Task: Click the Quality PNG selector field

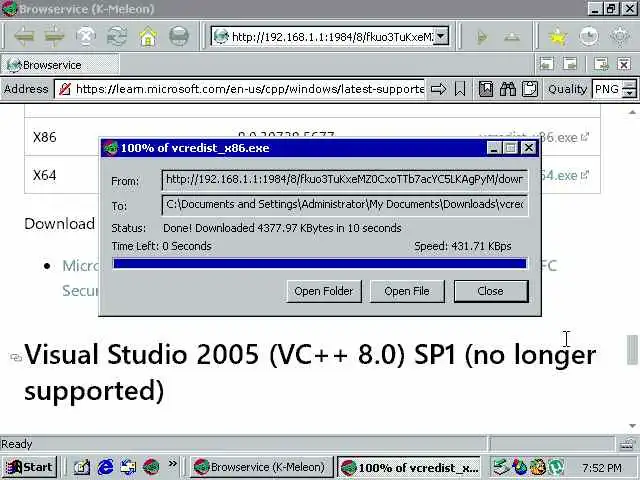Action: pyautogui.click(x=607, y=89)
